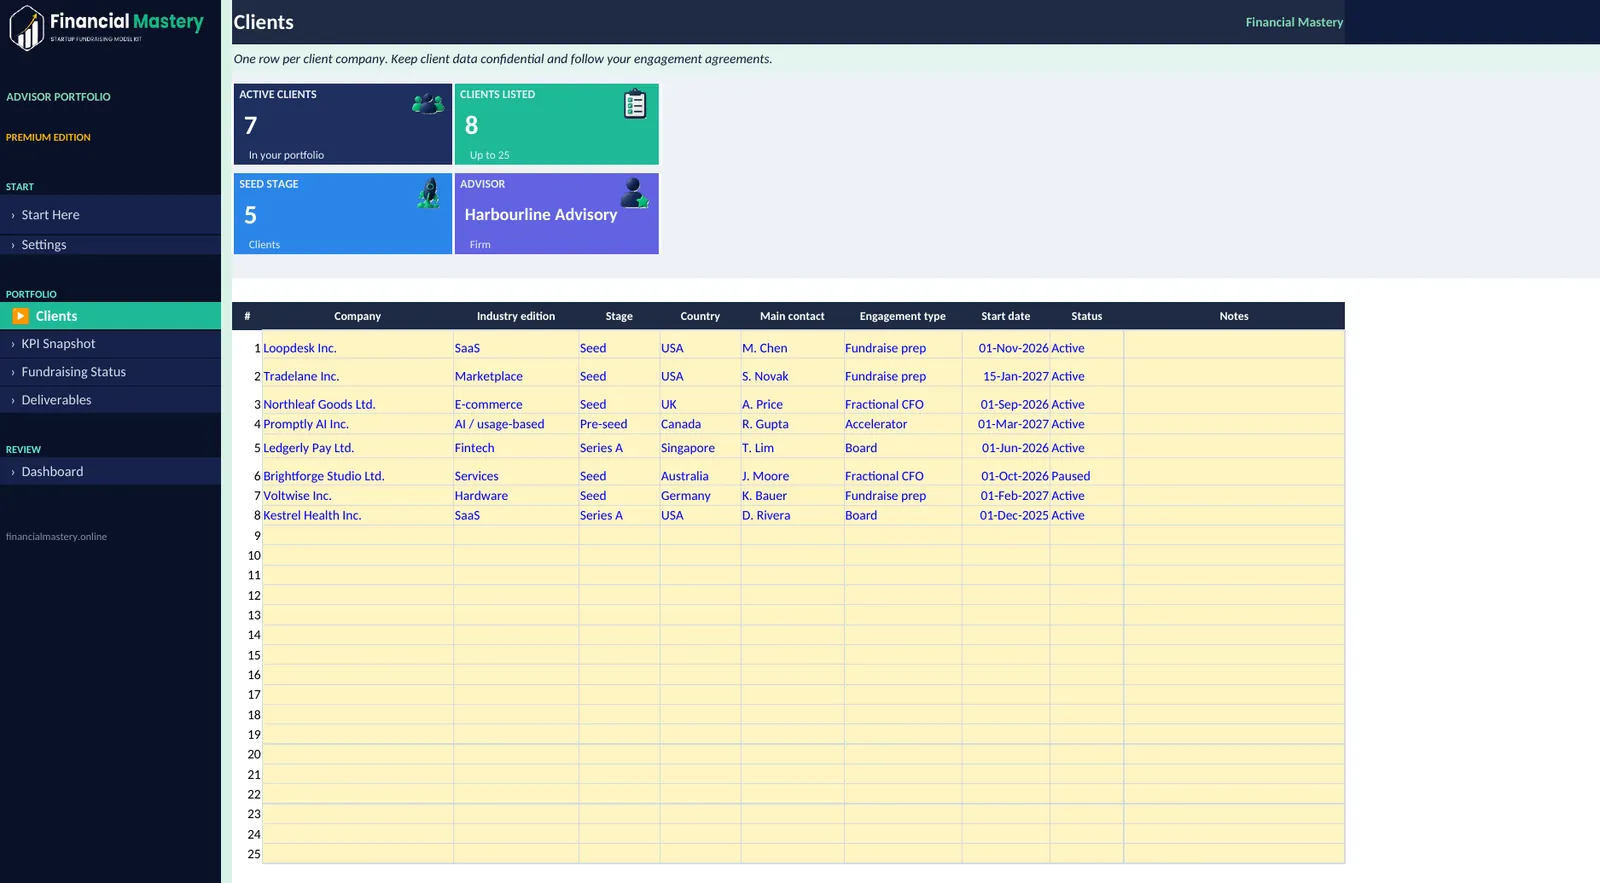The image size is (1600, 883).
Task: Click the Fintech industry cell
Action: 516,448
